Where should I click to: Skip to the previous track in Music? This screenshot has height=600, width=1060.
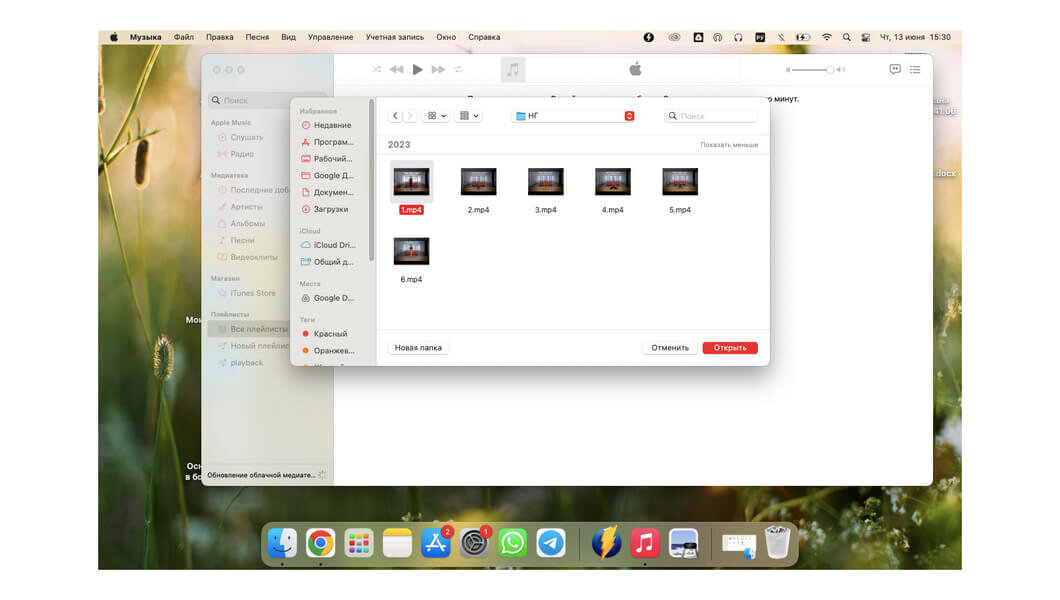pos(397,70)
